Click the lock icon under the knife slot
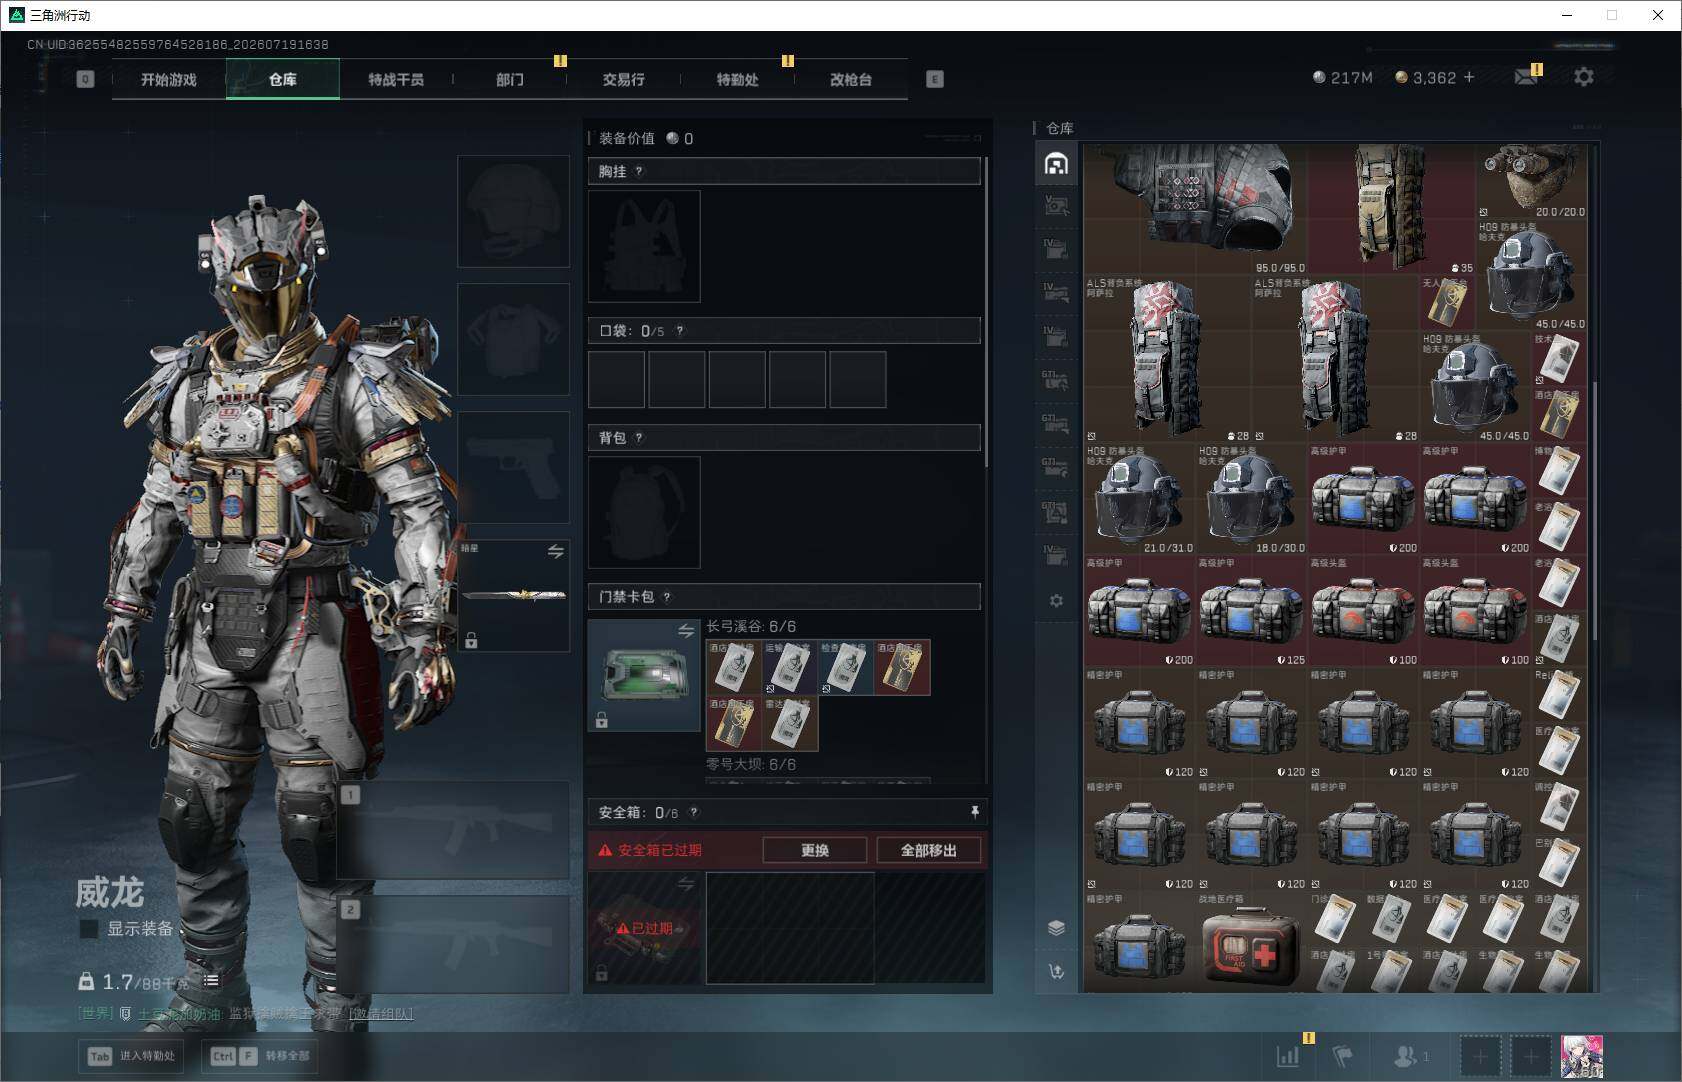 click(471, 640)
